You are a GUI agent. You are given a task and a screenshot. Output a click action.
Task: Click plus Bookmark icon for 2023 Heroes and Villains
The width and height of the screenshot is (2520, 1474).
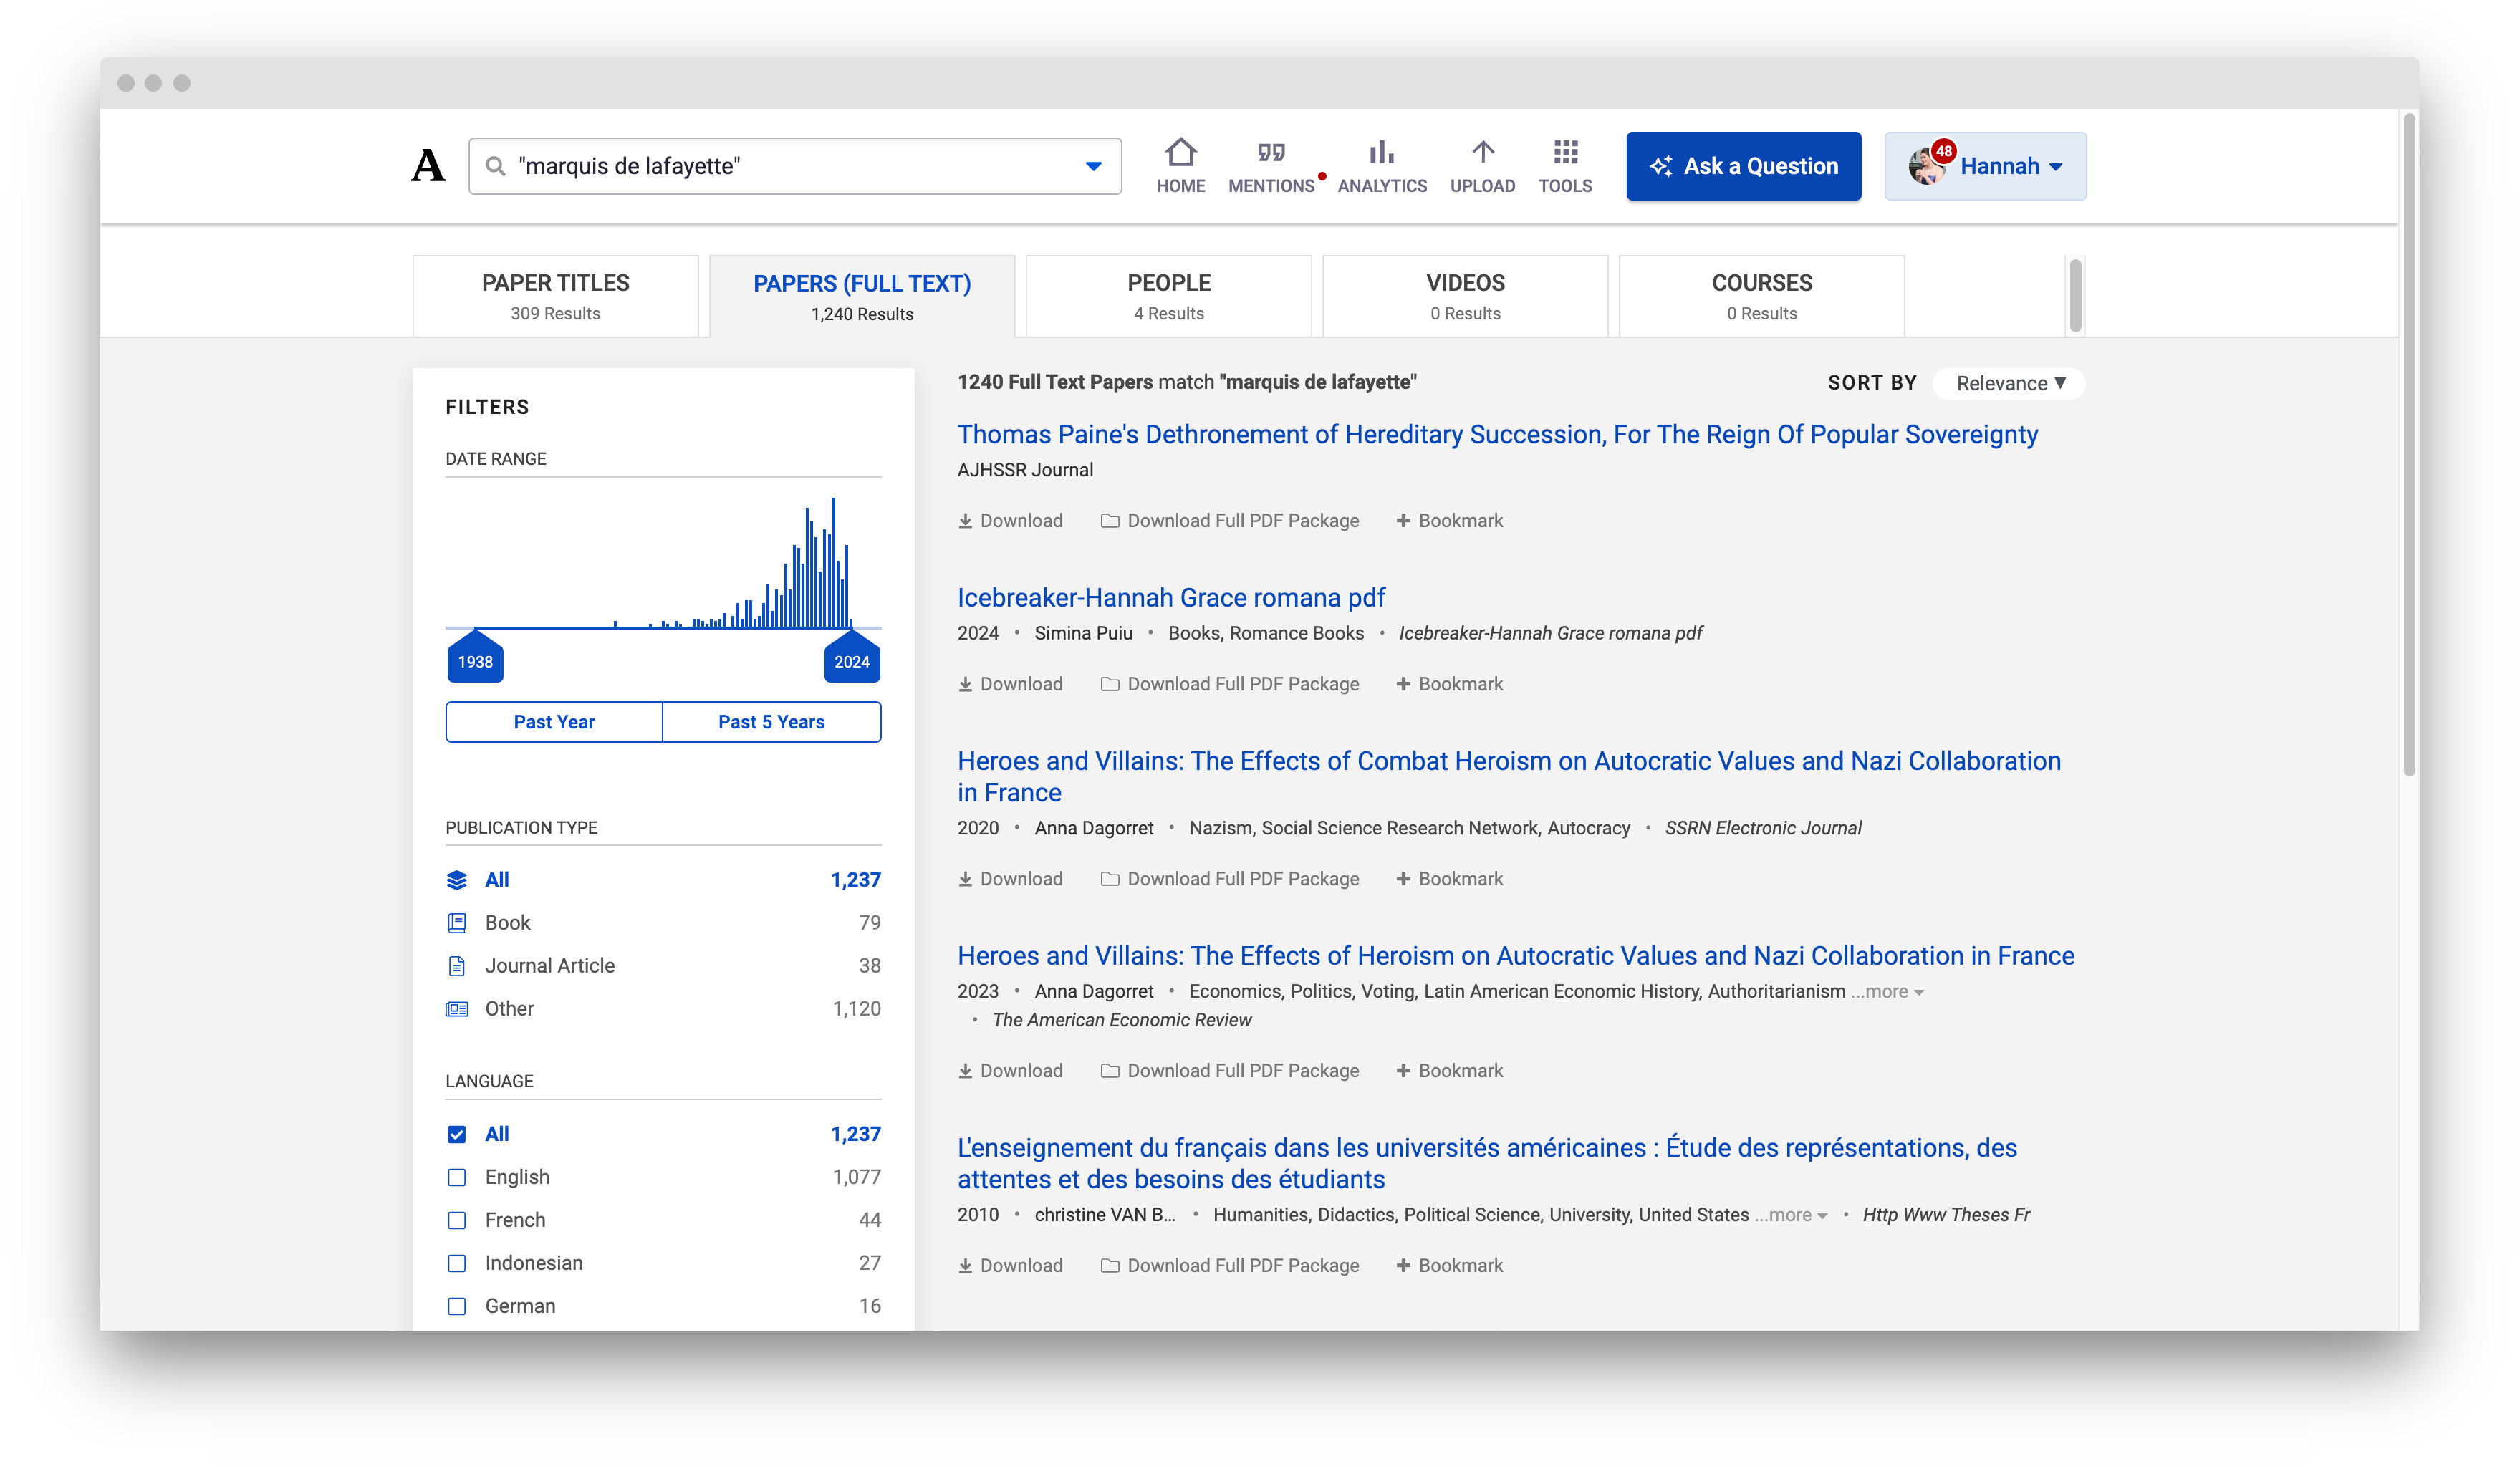(1403, 1071)
